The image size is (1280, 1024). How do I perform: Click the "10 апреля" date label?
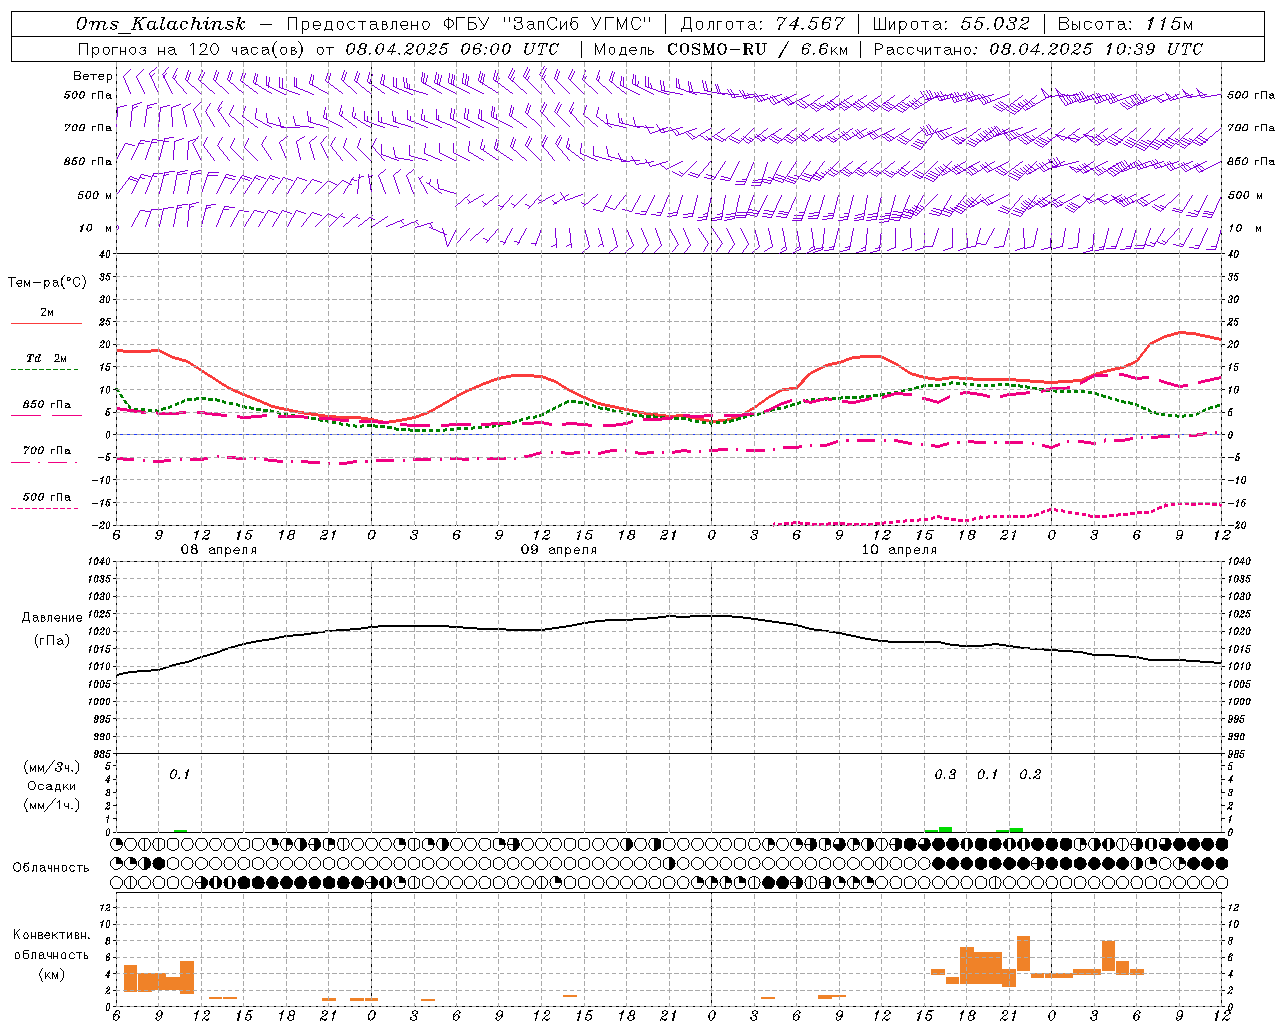click(899, 550)
